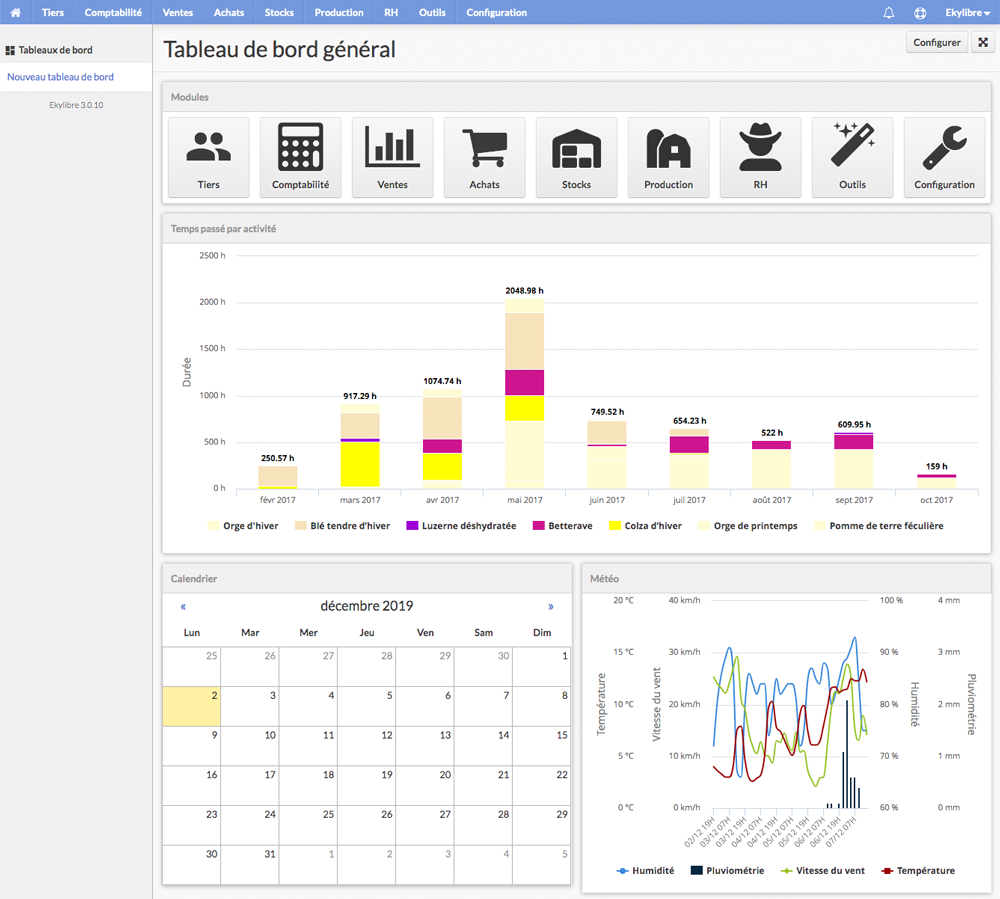Open the Tiers module tile
This screenshot has width=1000, height=899.
click(x=209, y=157)
